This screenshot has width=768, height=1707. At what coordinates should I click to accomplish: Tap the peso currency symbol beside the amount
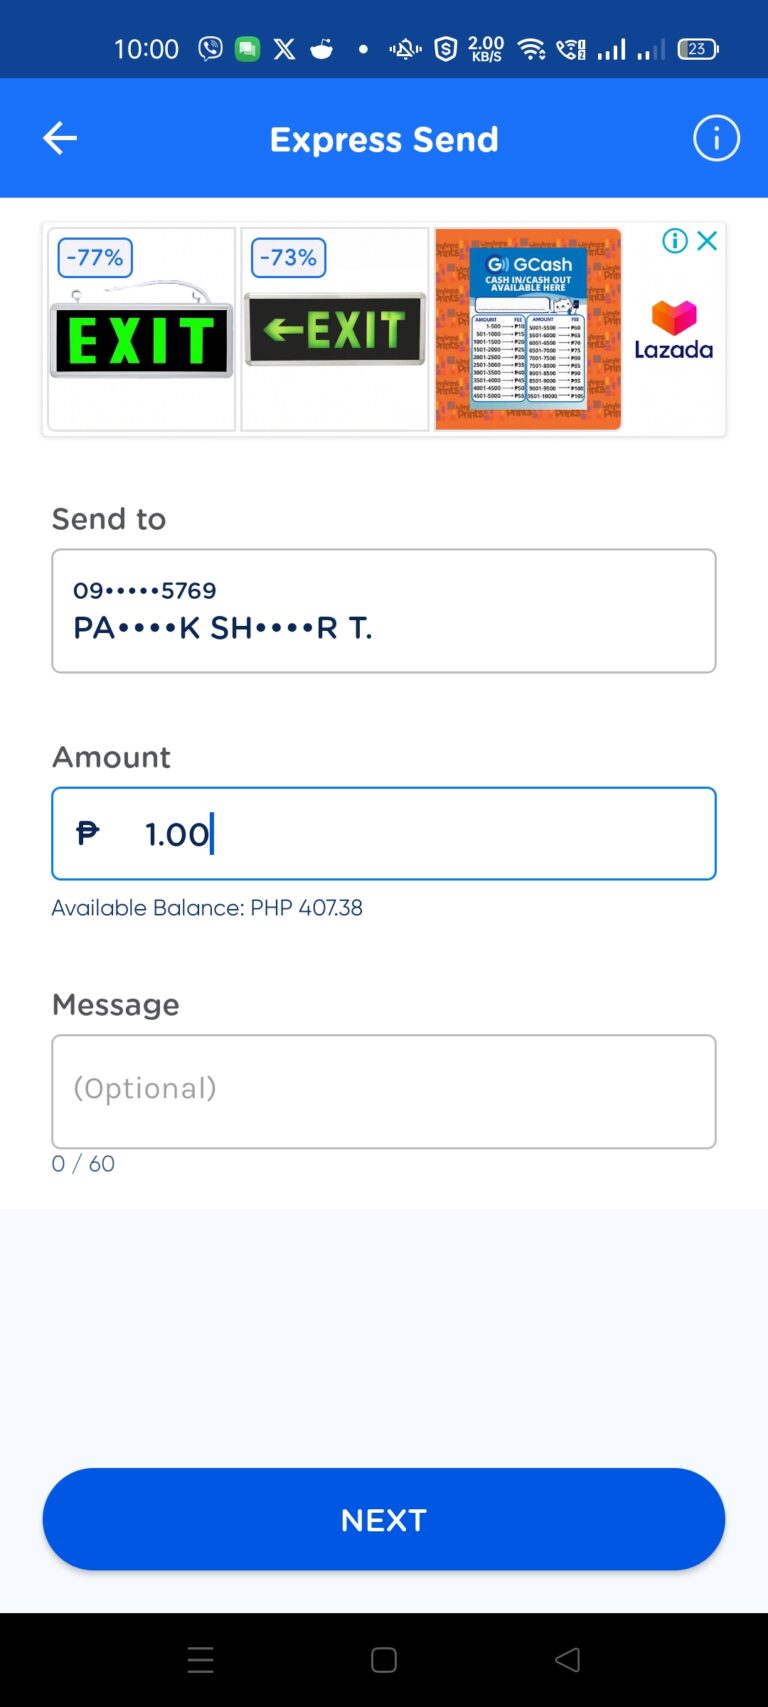[x=88, y=833]
